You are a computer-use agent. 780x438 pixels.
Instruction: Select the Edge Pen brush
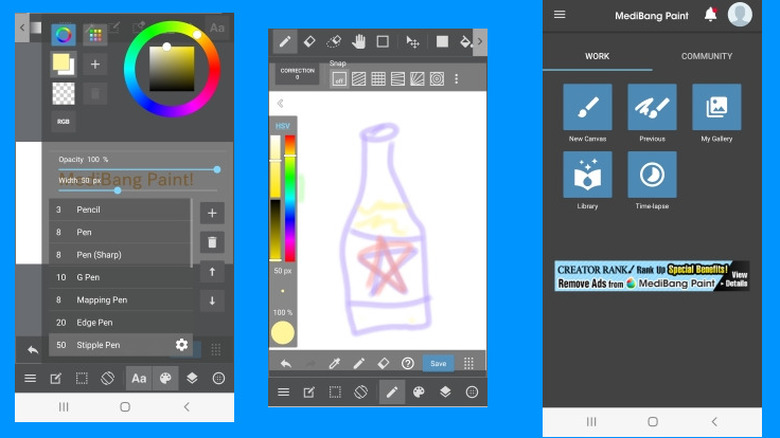(120, 323)
